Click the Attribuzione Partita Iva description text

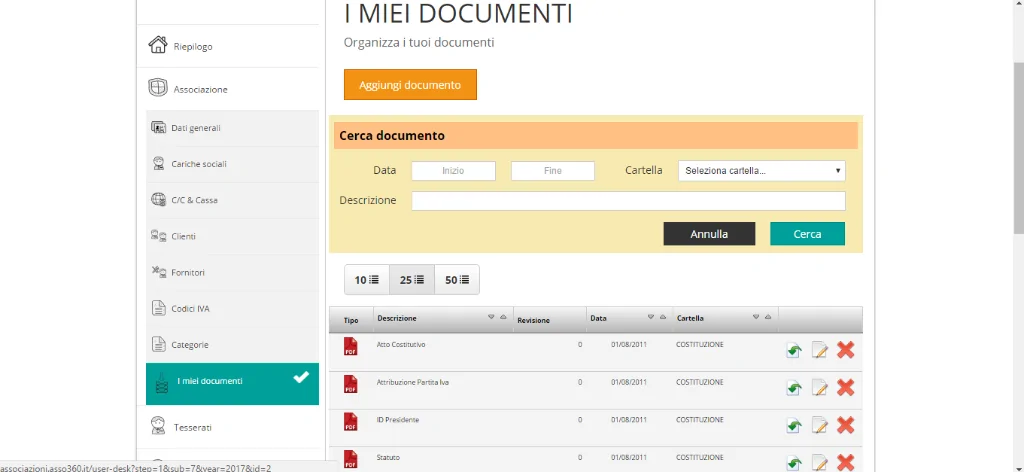pyautogui.click(x=413, y=382)
